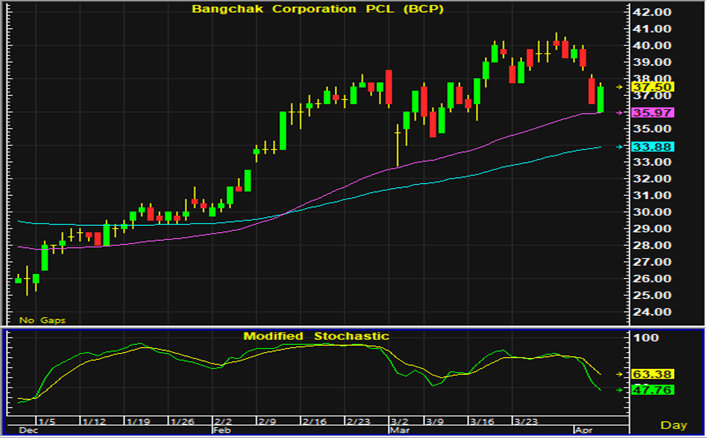Click the No Gaps label

click(x=39, y=320)
